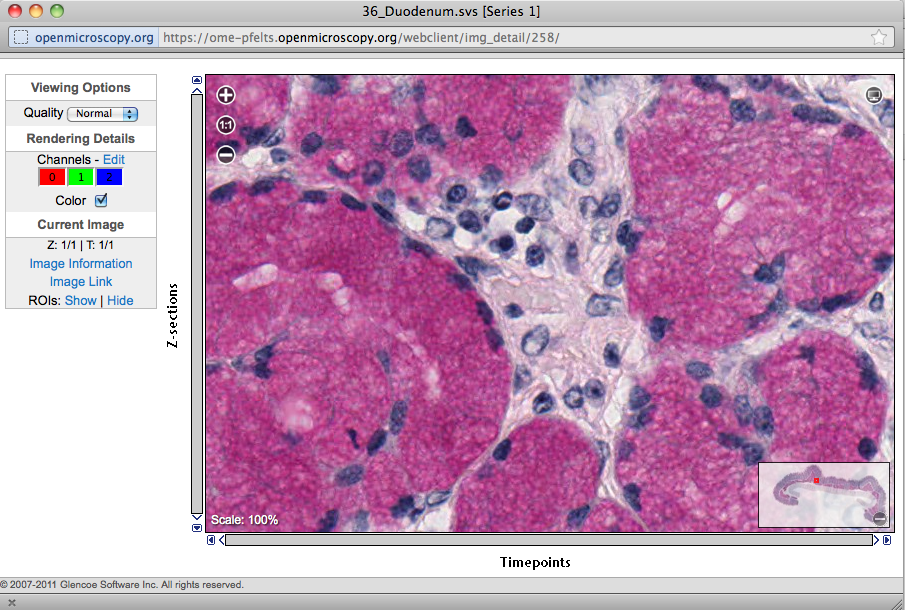
Task: Jump to last Z-section bottom icon
Action: 197,527
